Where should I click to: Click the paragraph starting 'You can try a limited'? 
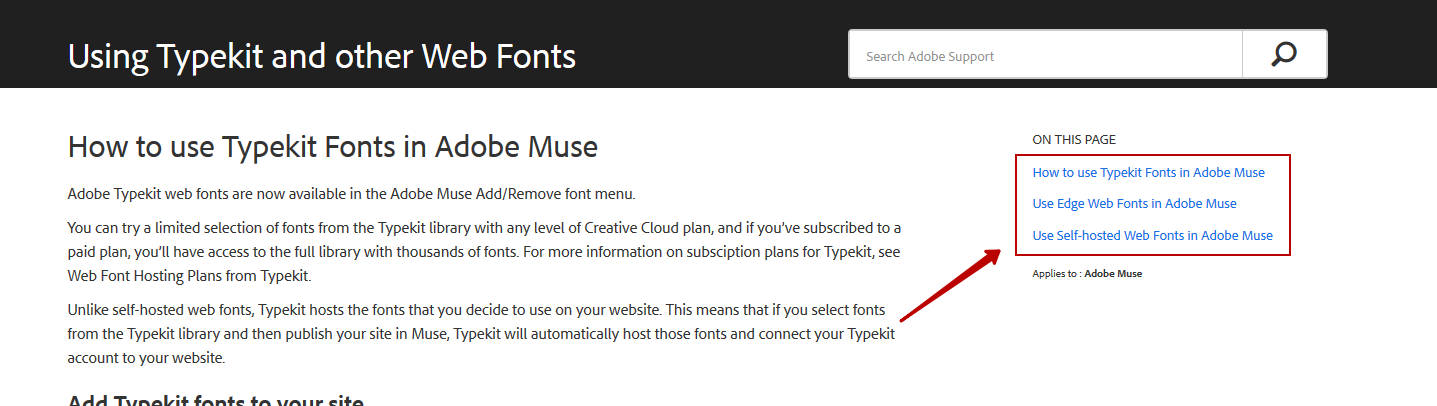click(x=485, y=251)
